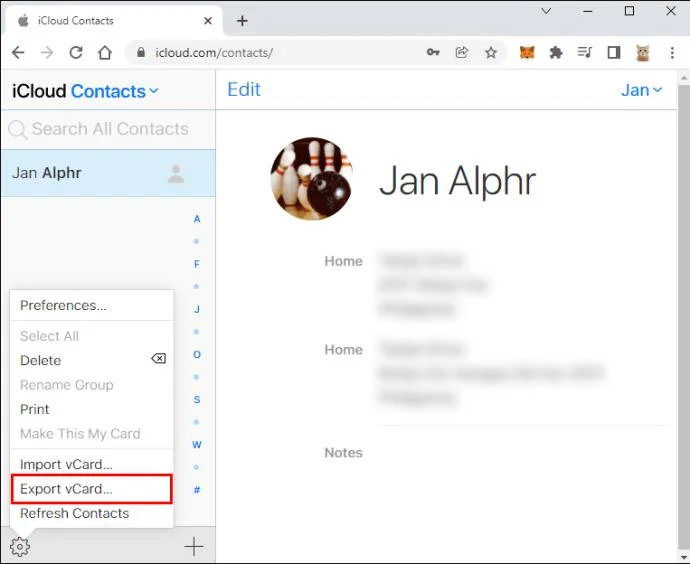Jump to the # index section
690x564 pixels.
(x=197, y=490)
